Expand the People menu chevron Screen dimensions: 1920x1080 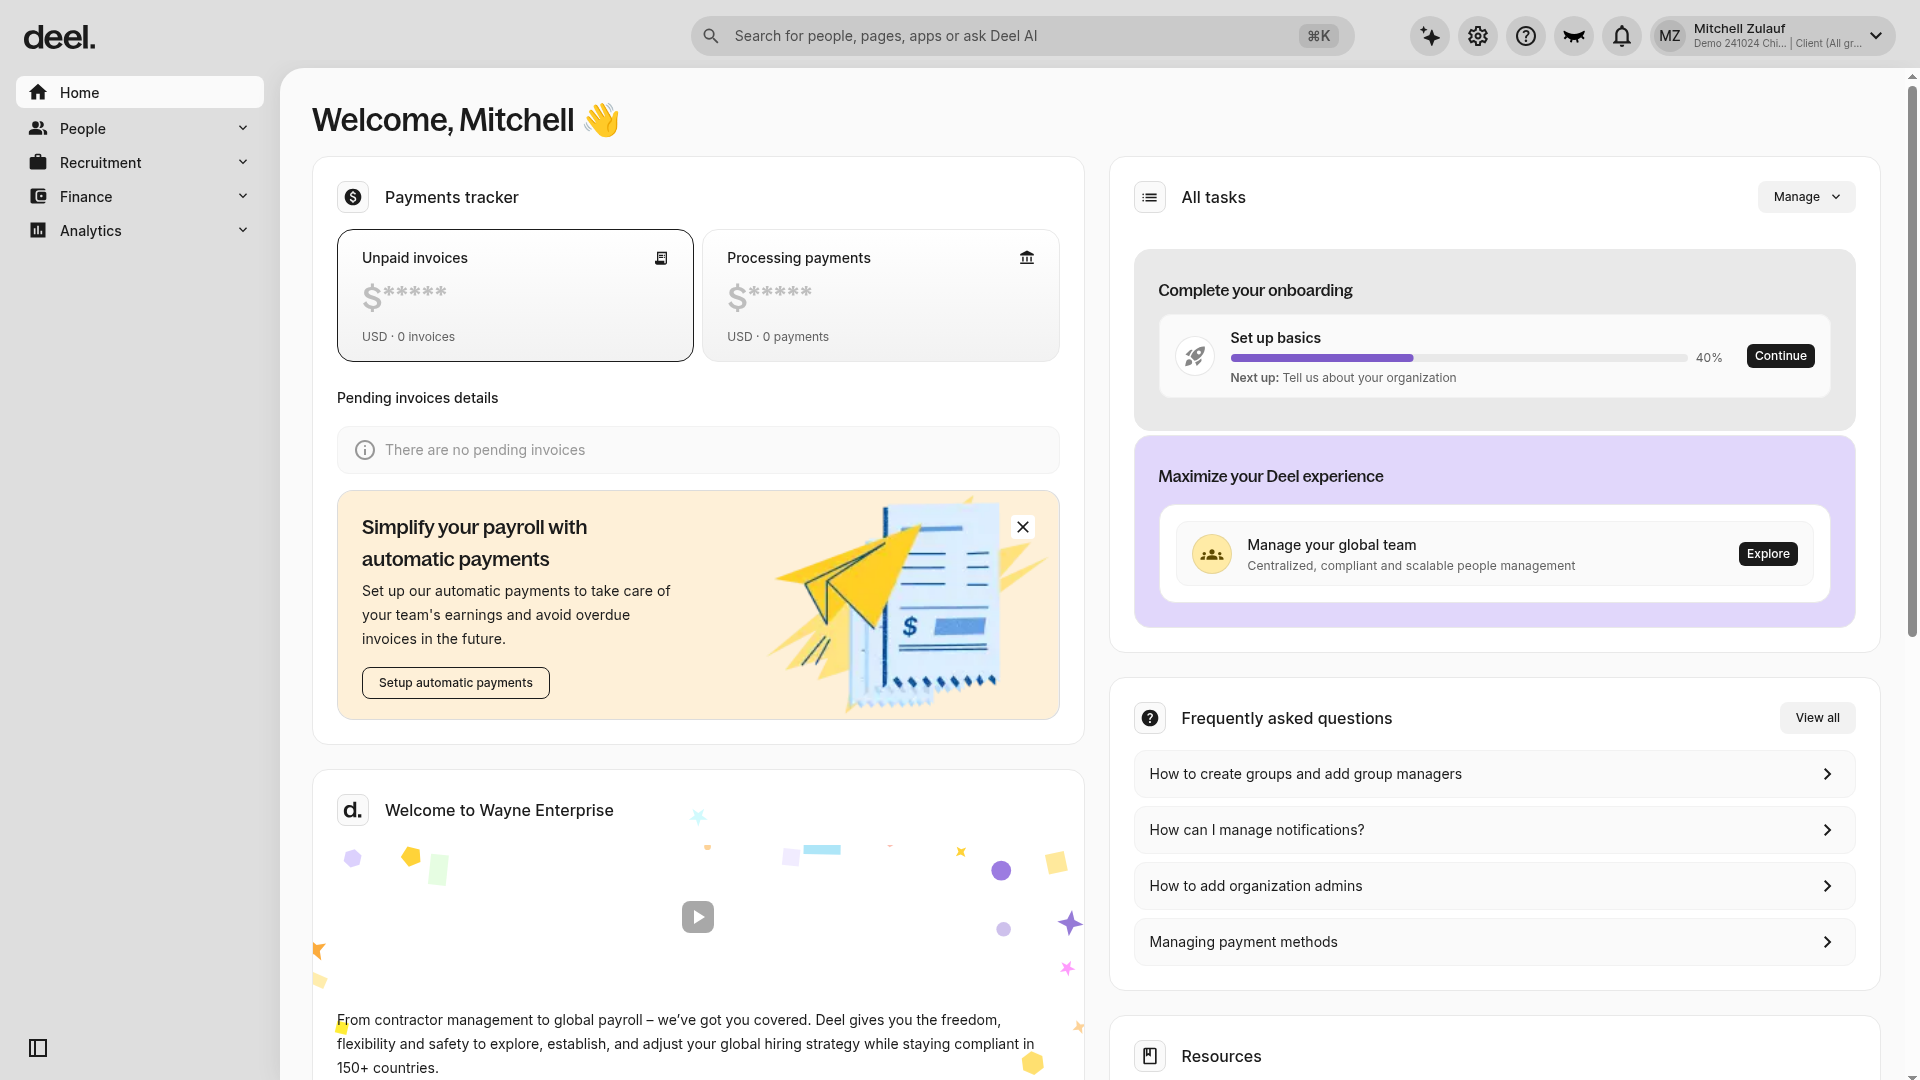[x=243, y=128]
